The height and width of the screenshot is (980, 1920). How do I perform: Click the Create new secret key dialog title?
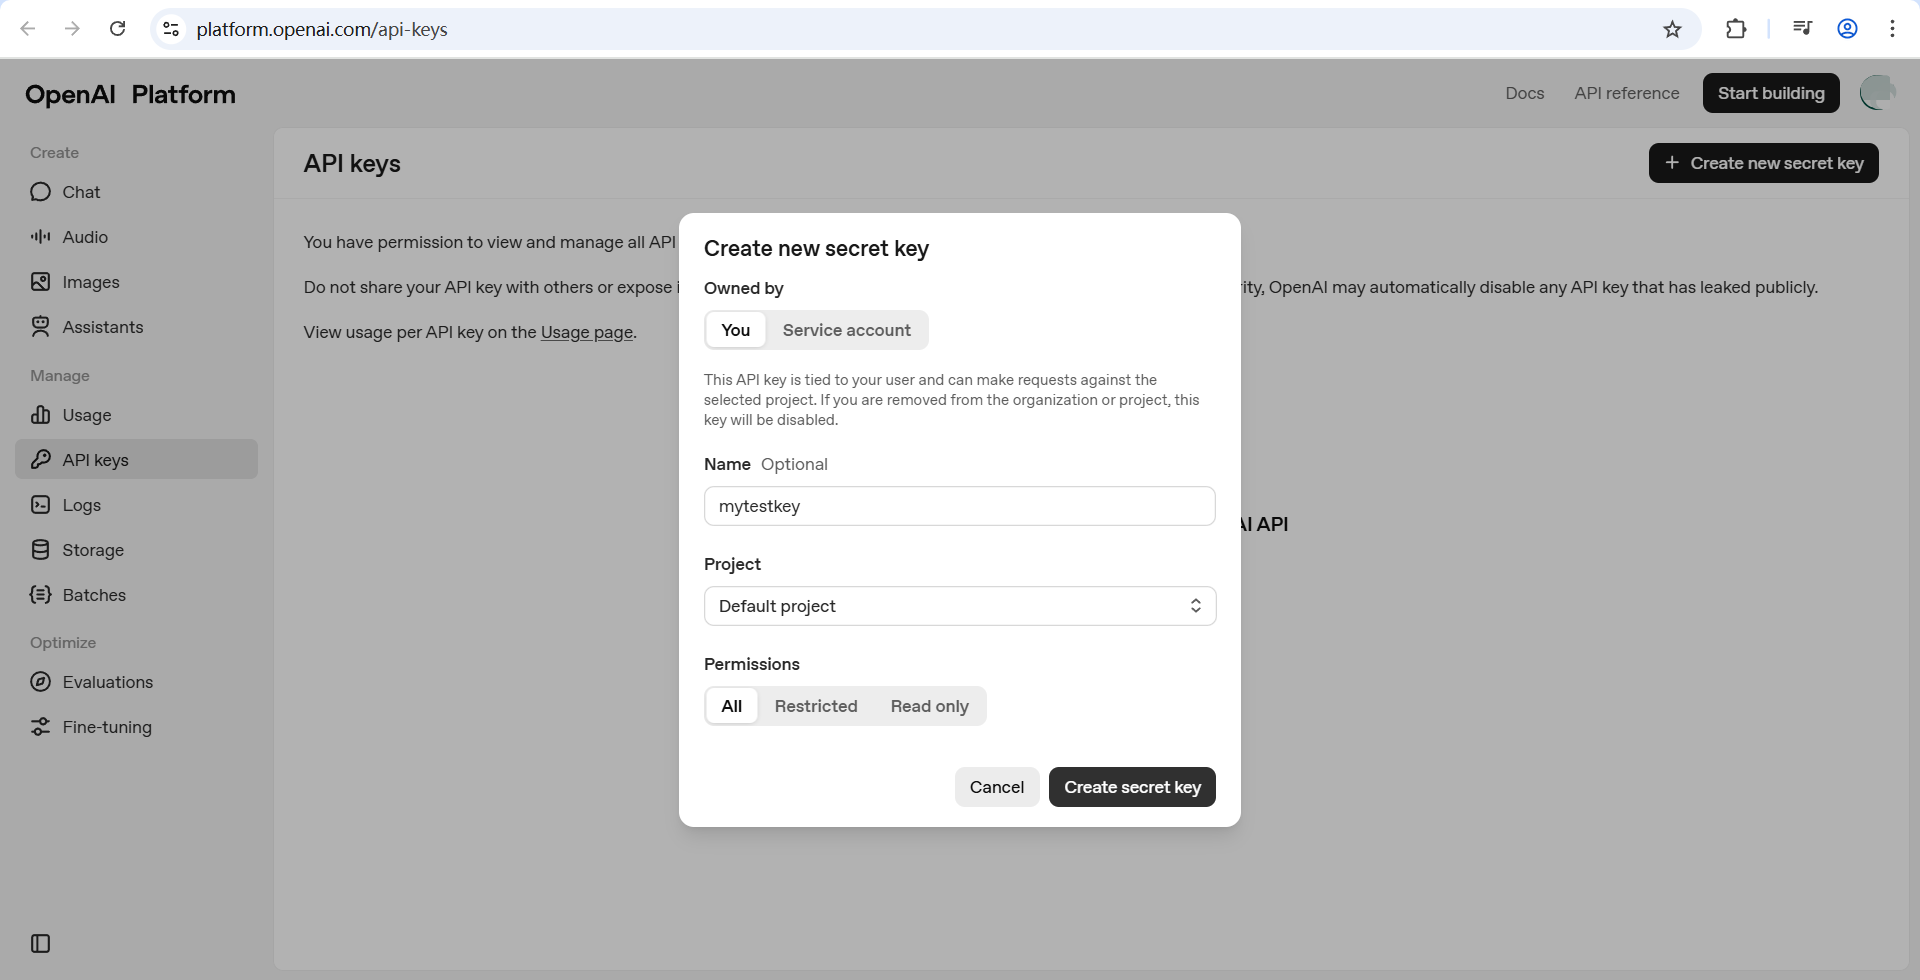coord(816,248)
